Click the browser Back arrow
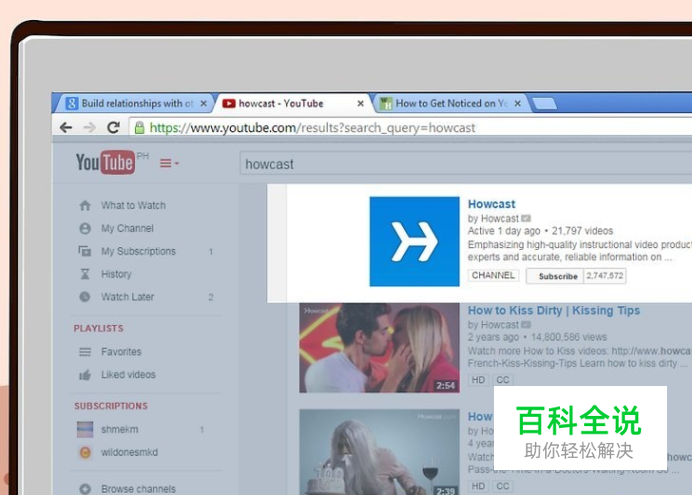692x495 pixels. [x=66, y=128]
